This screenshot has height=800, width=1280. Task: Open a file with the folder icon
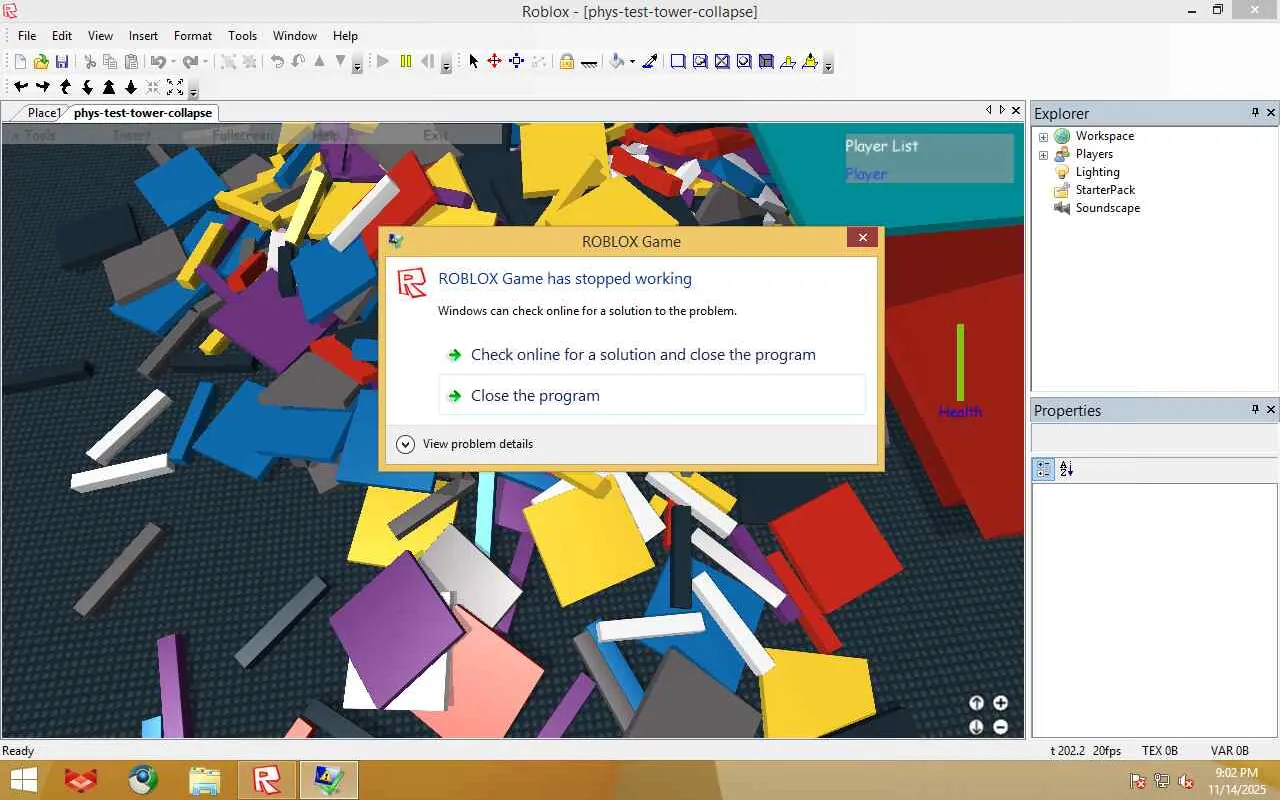point(41,62)
